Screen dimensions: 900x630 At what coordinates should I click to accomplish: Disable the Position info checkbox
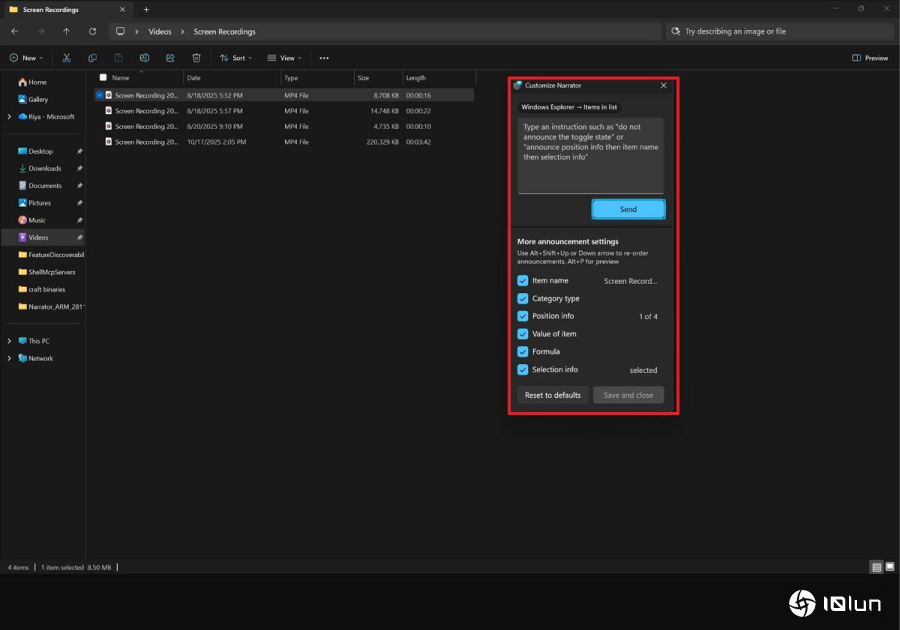point(523,316)
